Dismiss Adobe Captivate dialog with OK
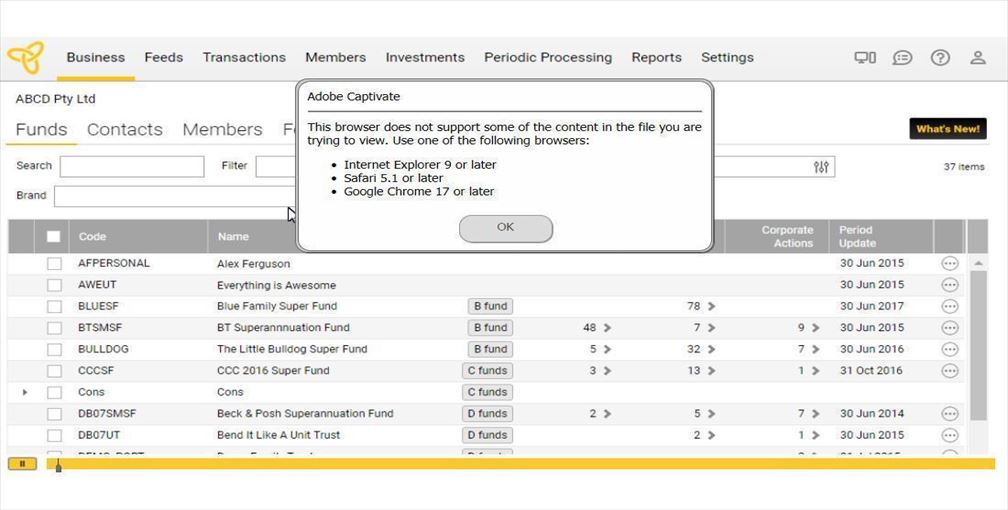 505,228
